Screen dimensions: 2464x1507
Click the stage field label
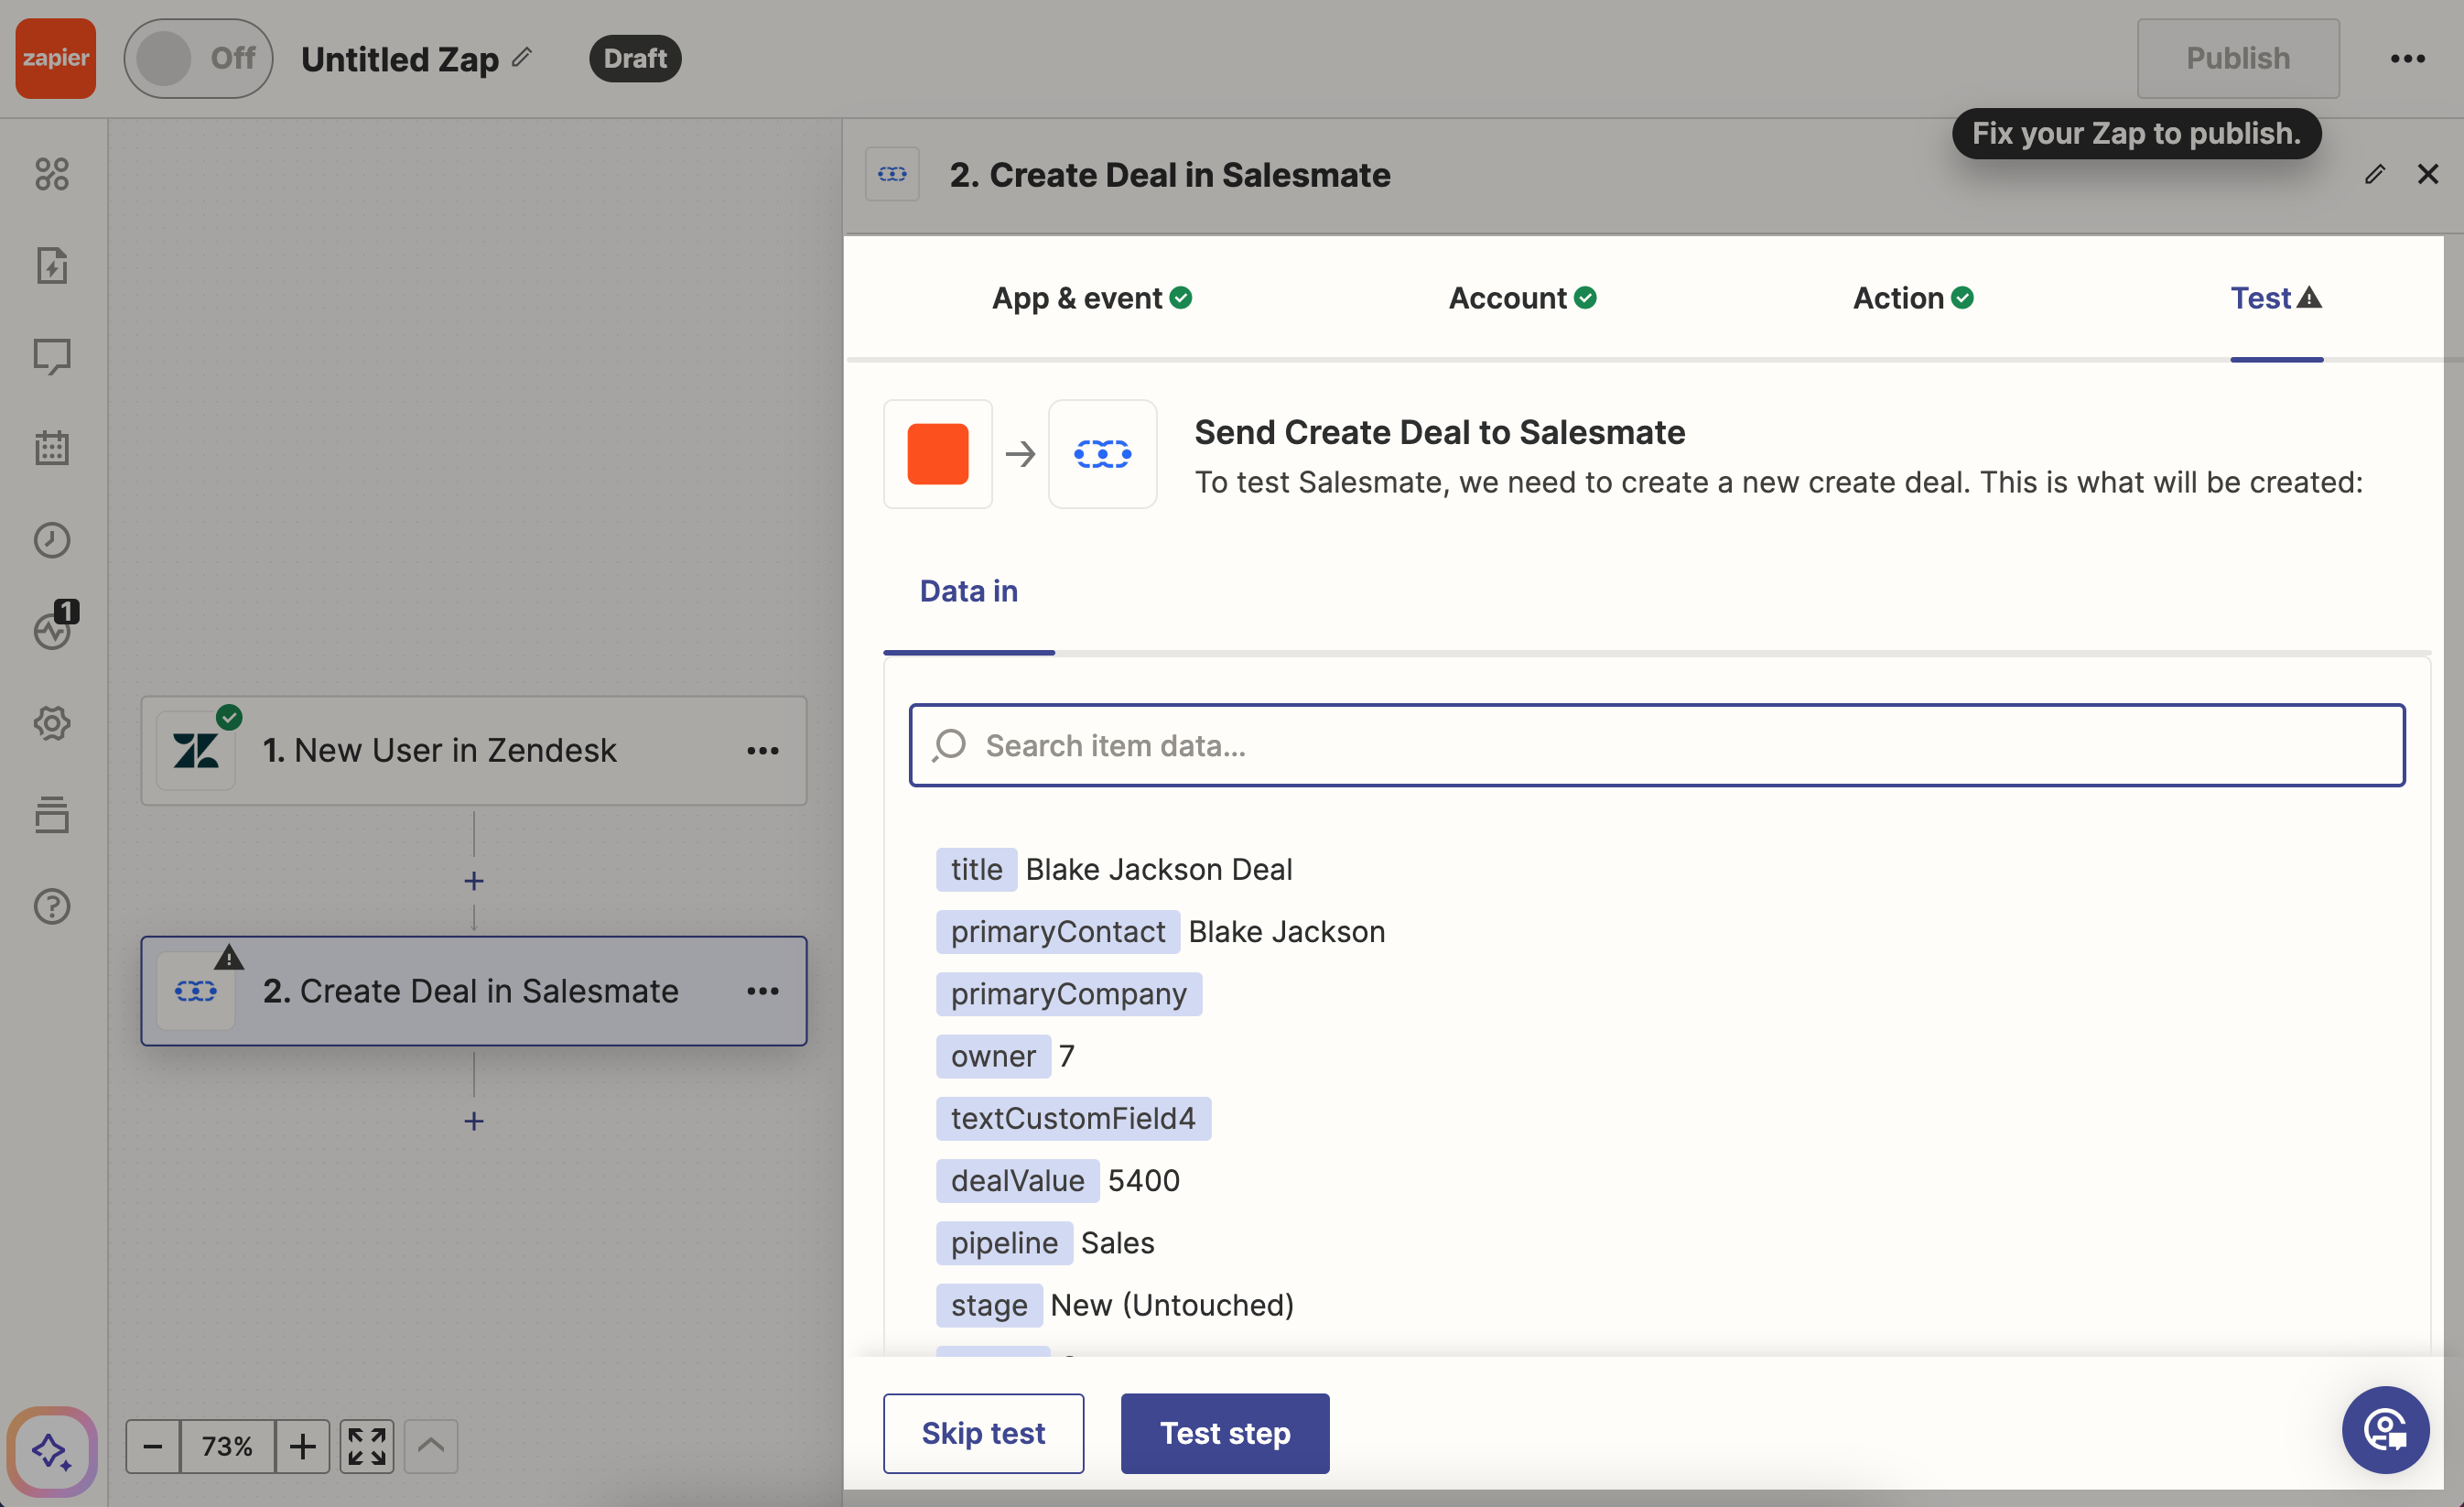(989, 1305)
